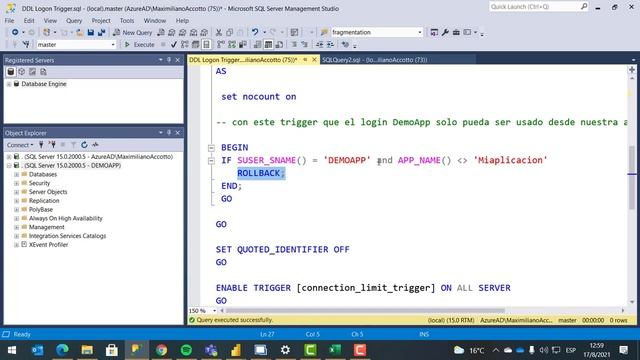Open the 150 % zoom dropdown
The height and width of the screenshot is (360, 640).
pos(214,311)
